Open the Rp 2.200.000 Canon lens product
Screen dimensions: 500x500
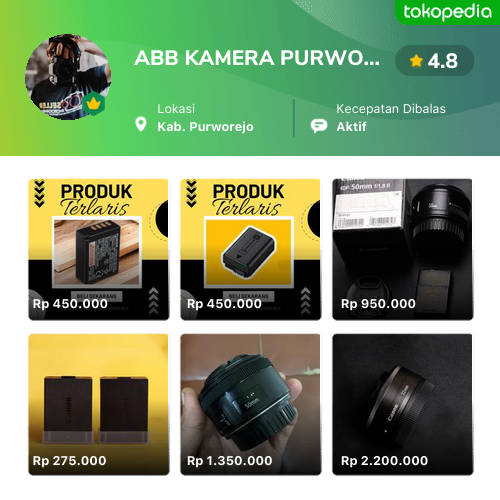pos(403,404)
